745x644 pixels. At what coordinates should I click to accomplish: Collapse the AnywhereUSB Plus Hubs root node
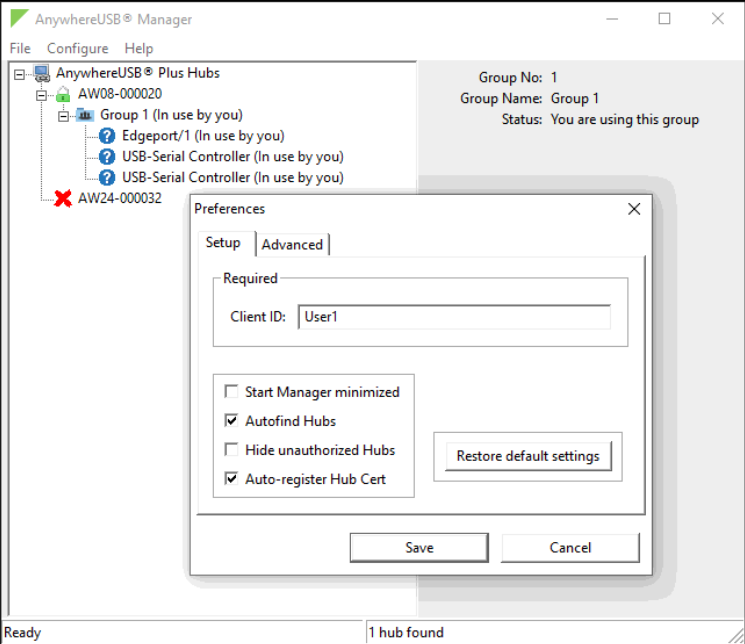pyautogui.click(x=19, y=75)
